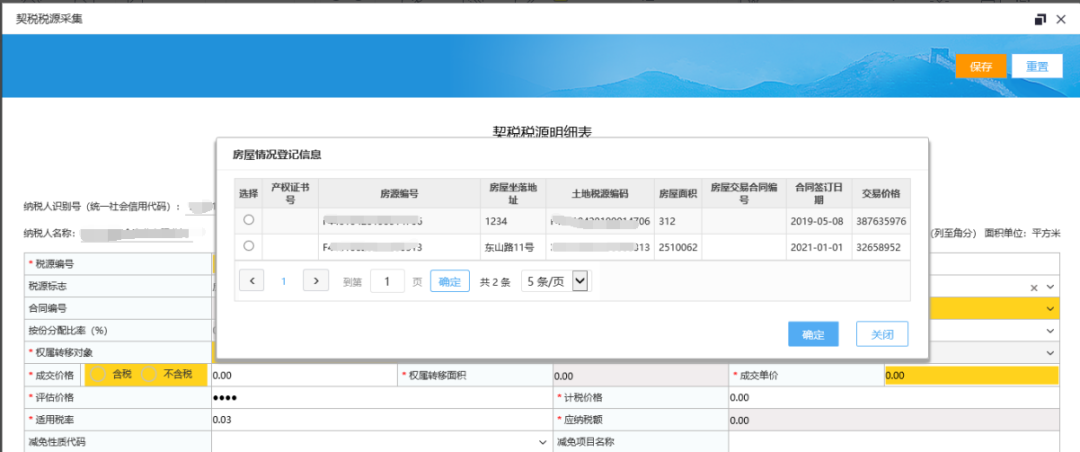Expand the 税源标志 dropdown arrow
This screenshot has width=1080, height=452.
(1050, 287)
